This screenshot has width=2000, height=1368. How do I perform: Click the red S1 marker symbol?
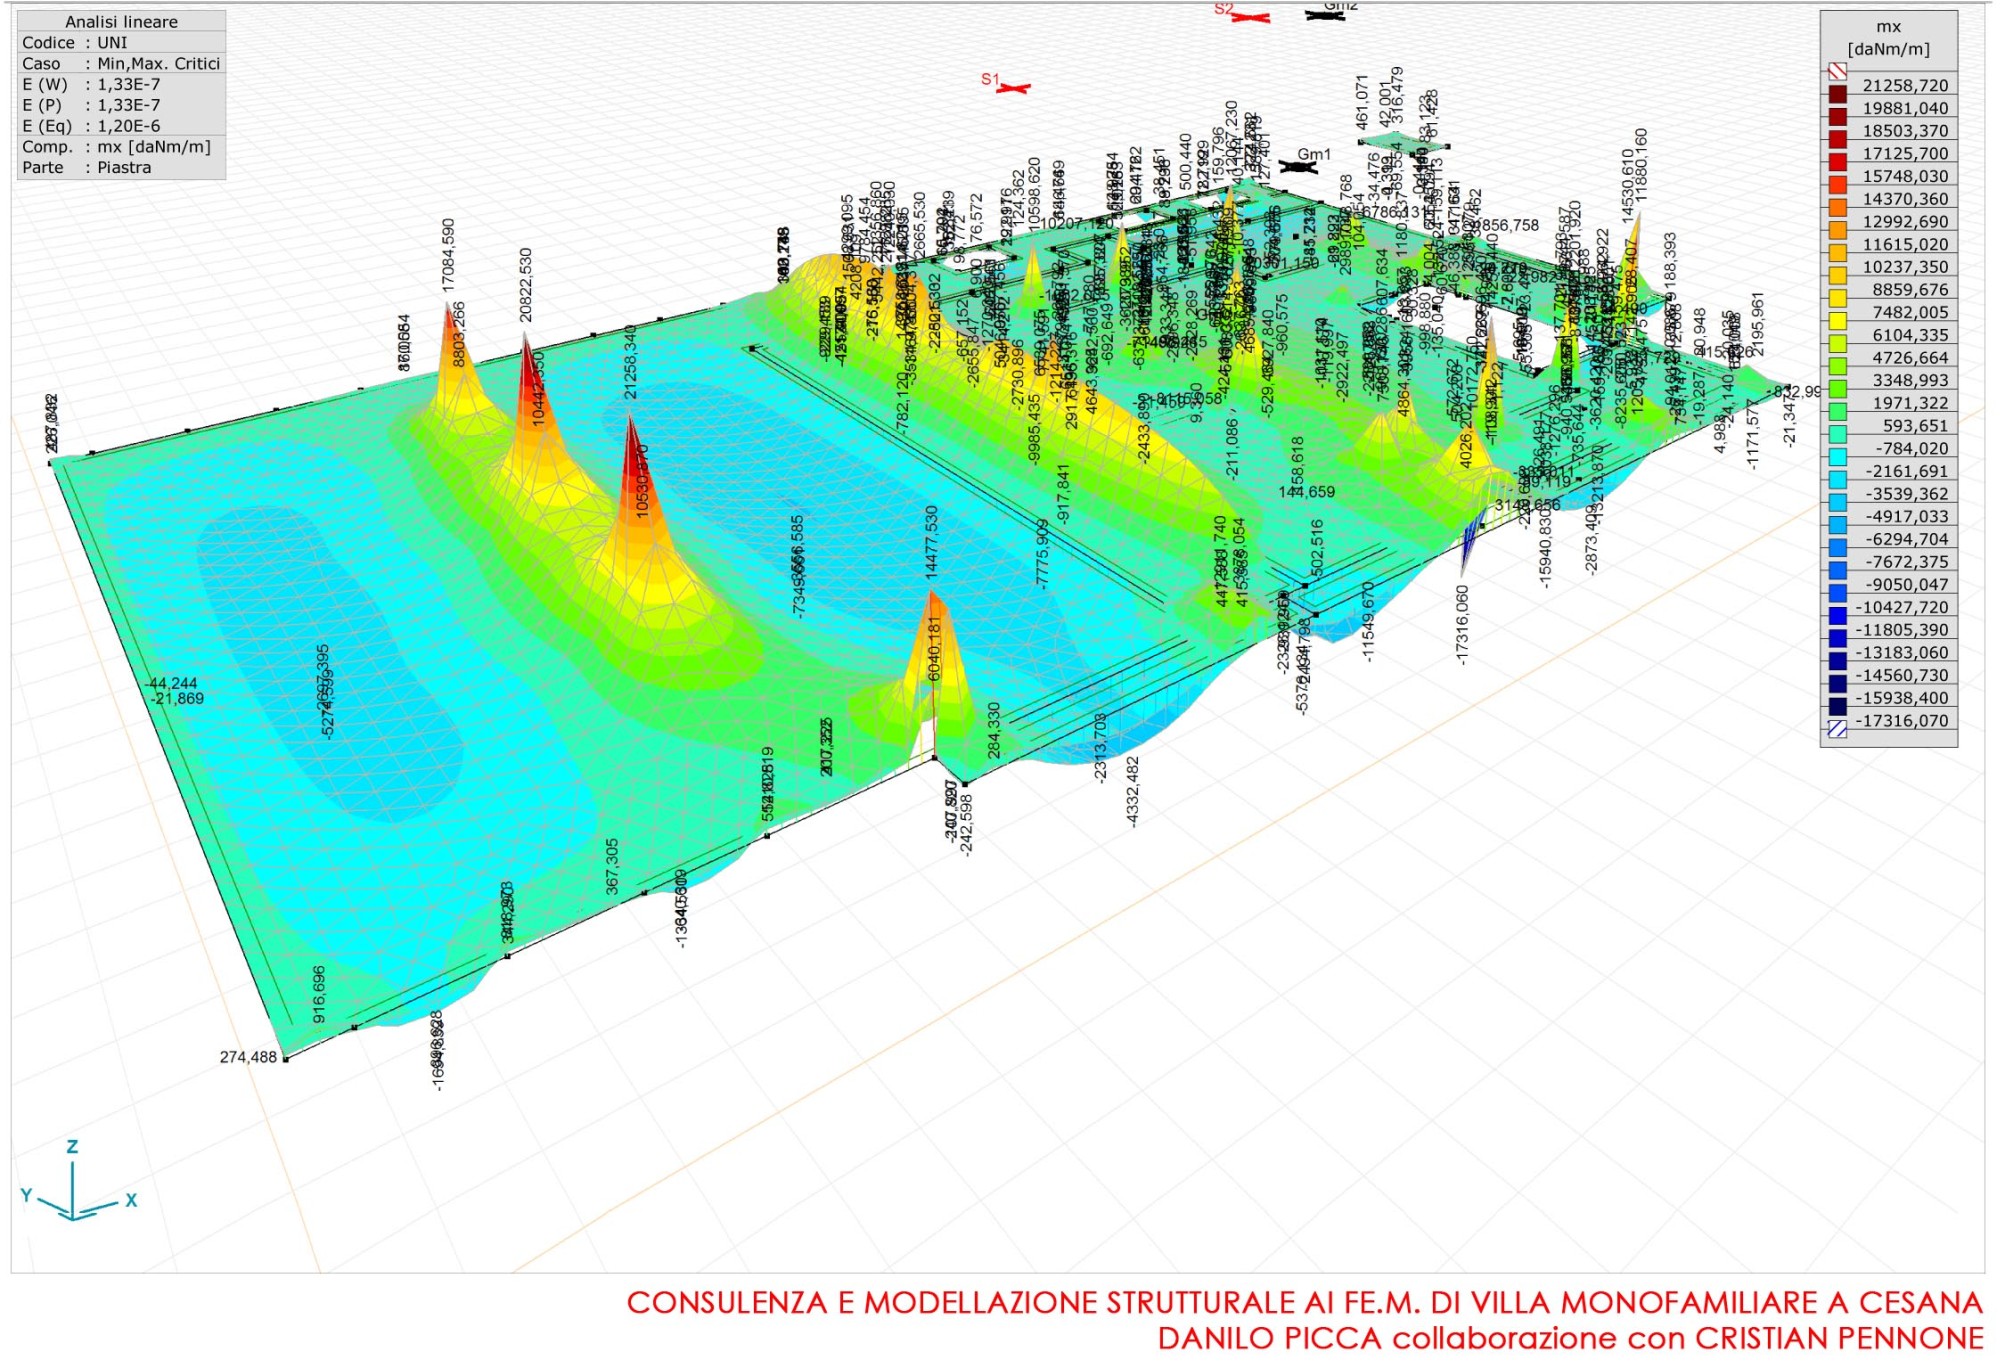click(1013, 89)
